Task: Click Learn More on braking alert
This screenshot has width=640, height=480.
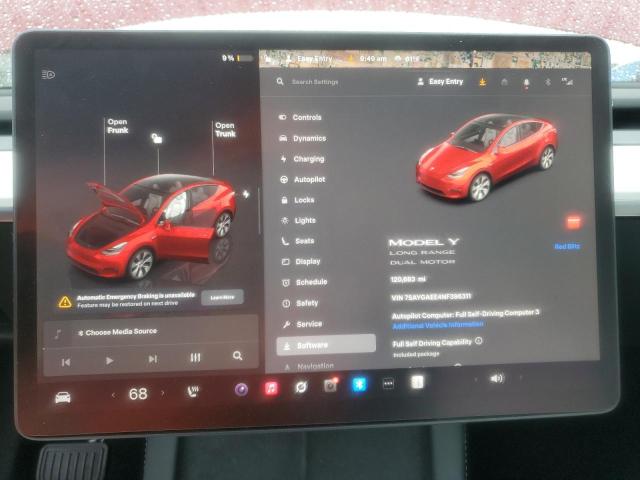Action: pyautogui.click(x=222, y=297)
